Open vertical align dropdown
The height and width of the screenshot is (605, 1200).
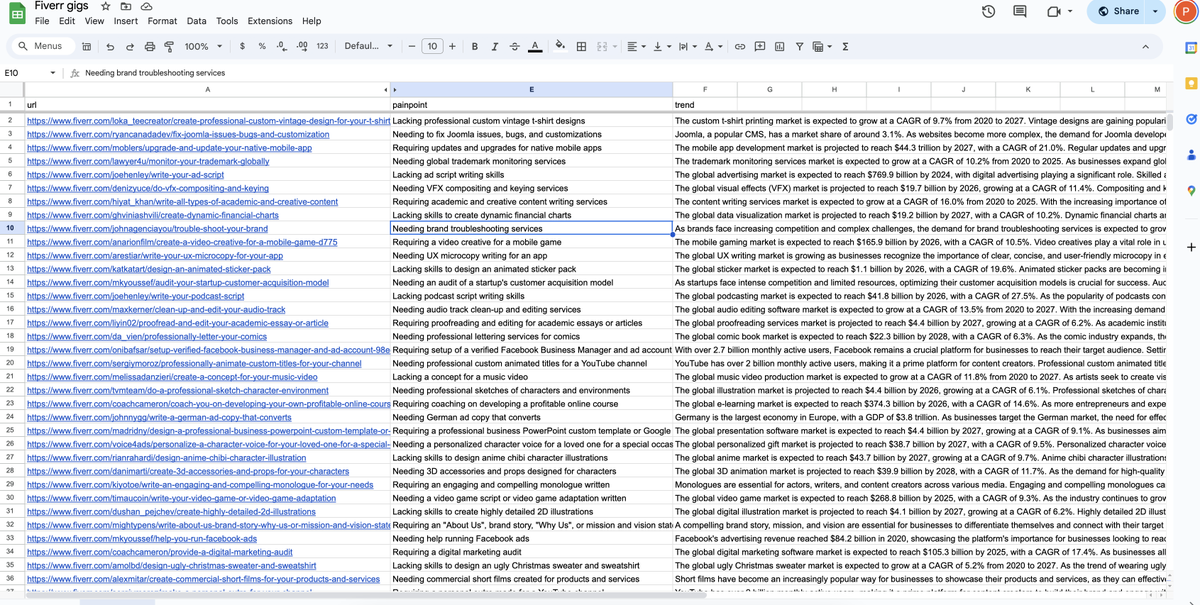coord(662,46)
